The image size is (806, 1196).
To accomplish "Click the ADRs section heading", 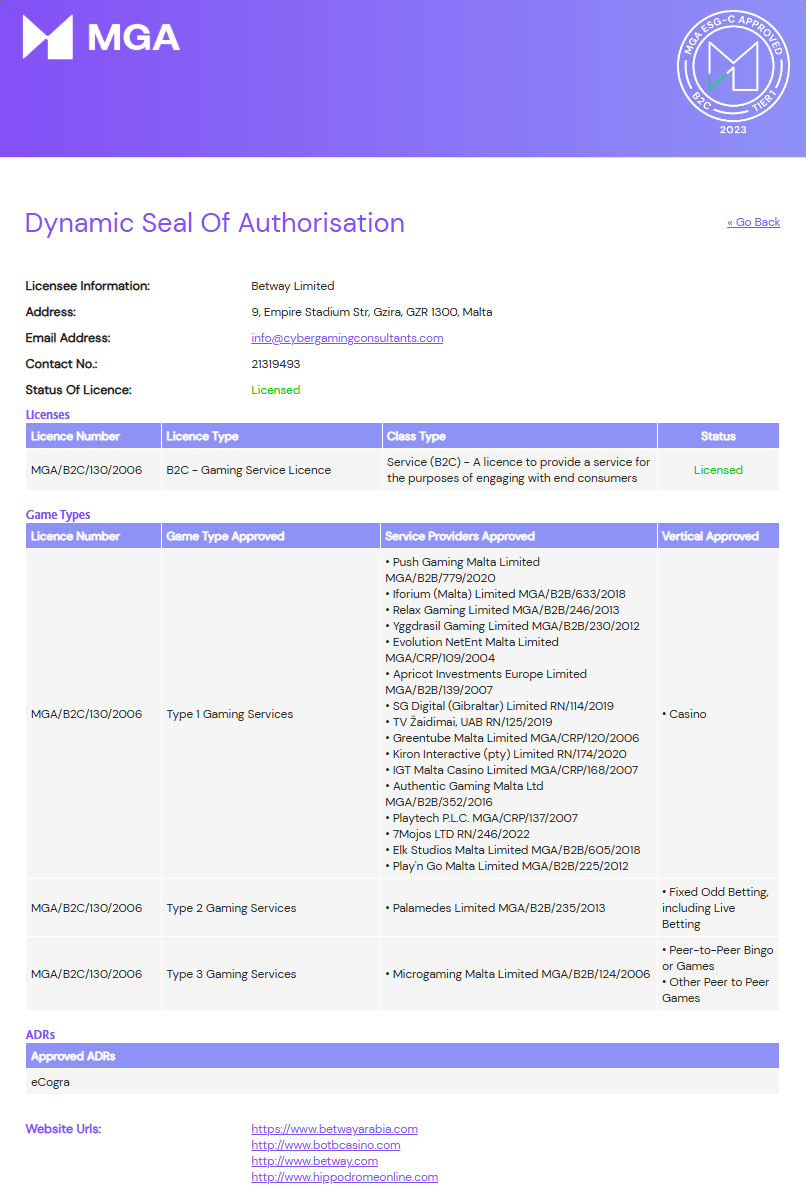I will (40, 1035).
